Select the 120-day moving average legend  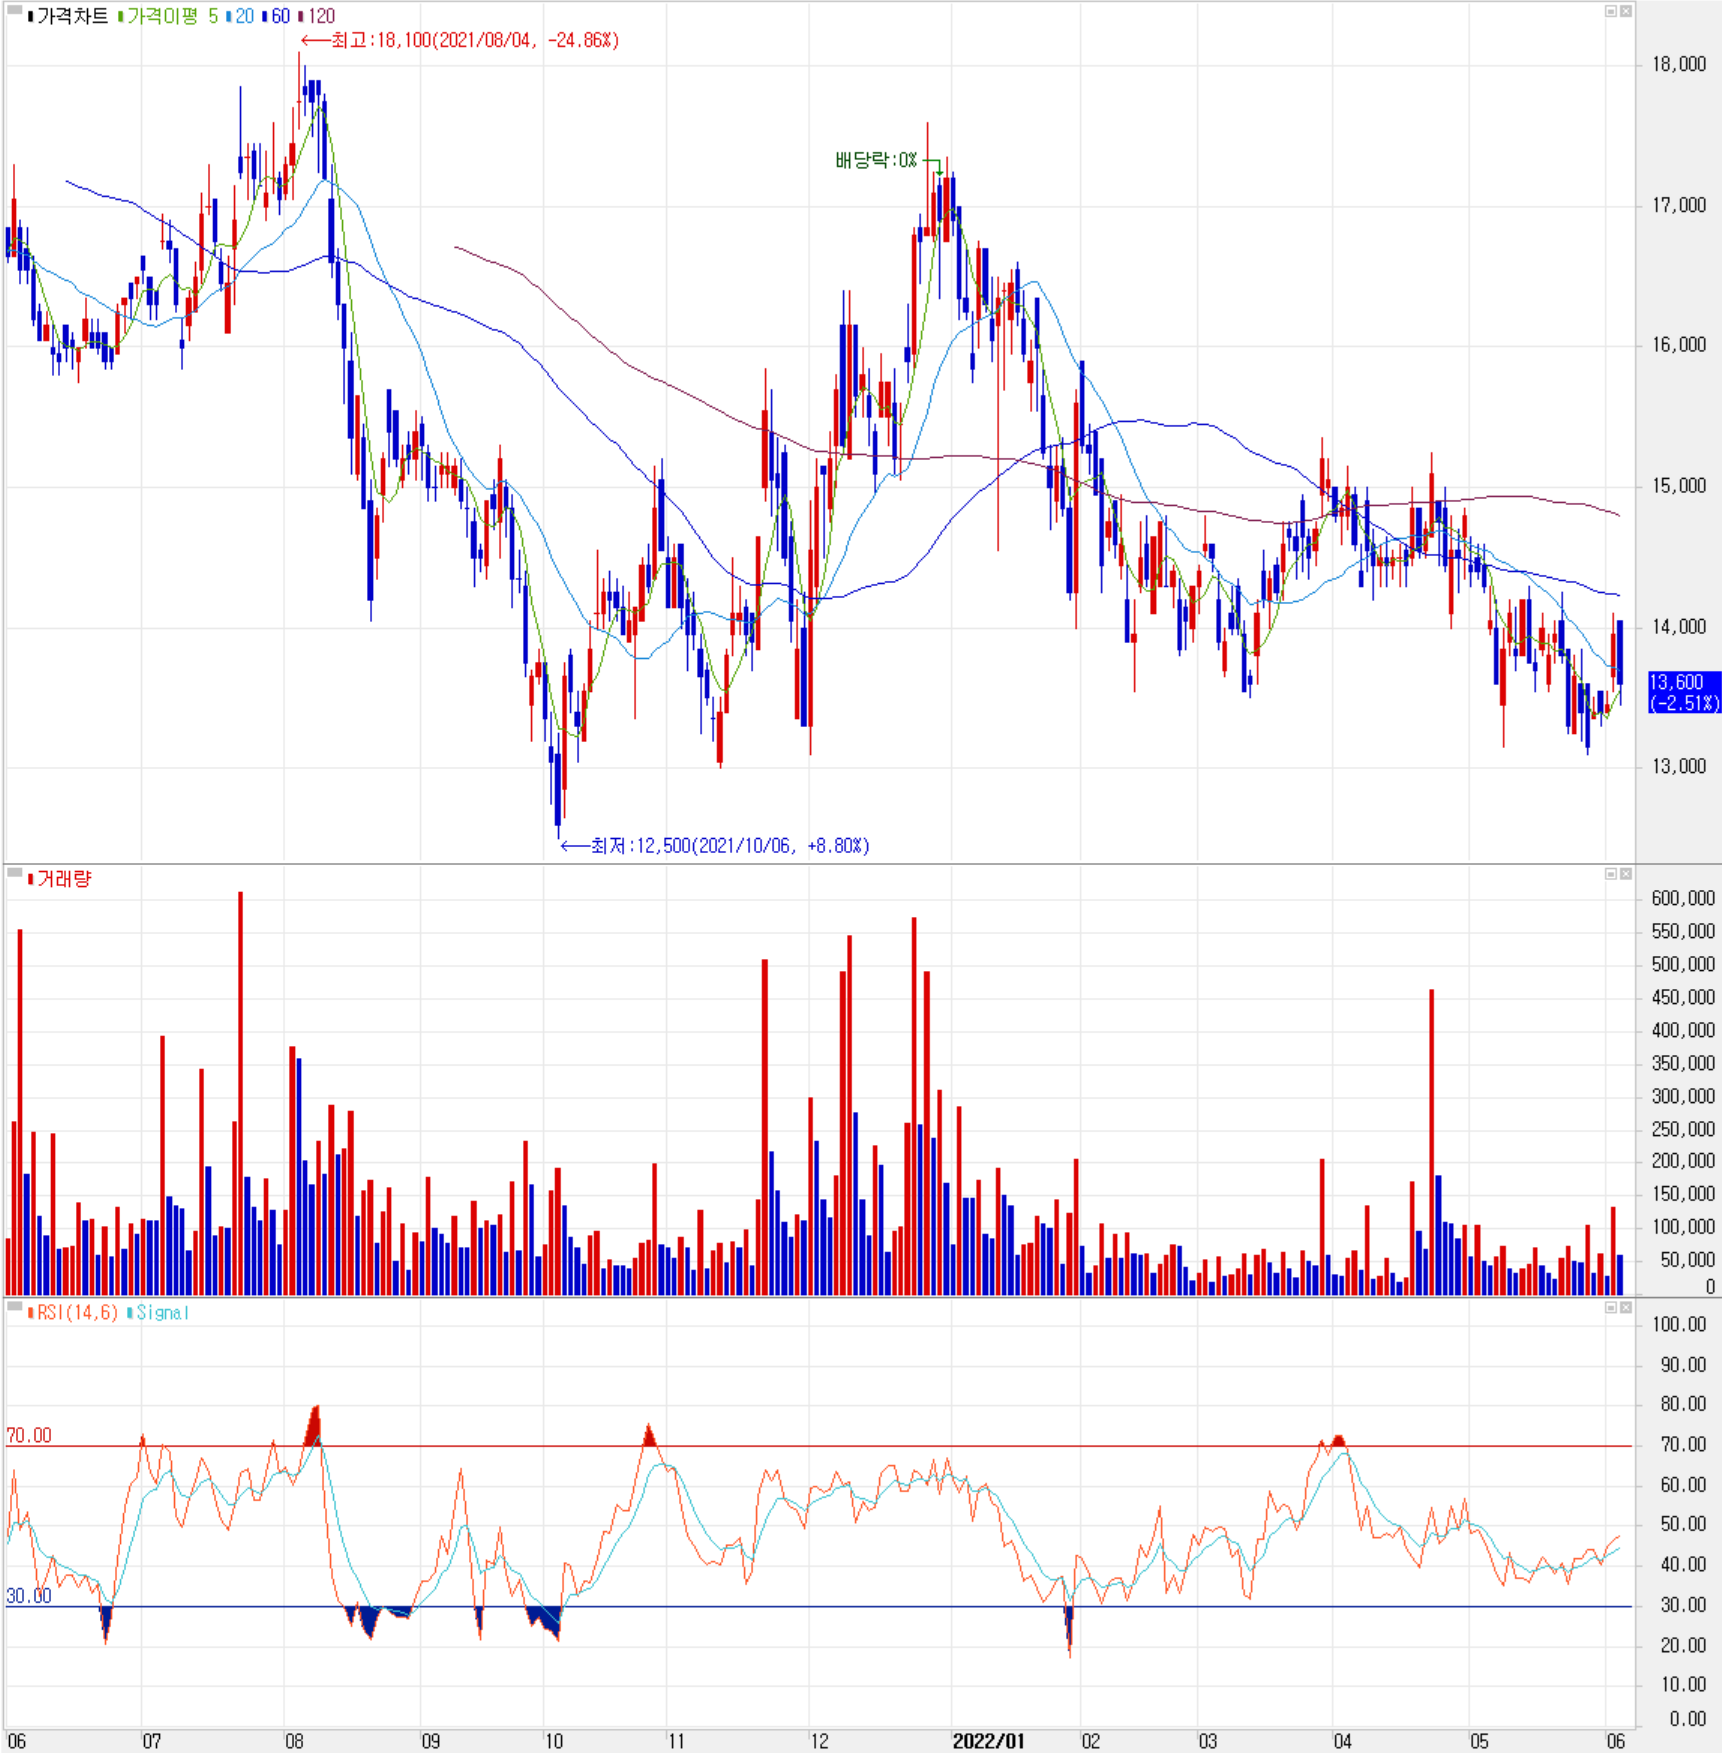(x=317, y=16)
